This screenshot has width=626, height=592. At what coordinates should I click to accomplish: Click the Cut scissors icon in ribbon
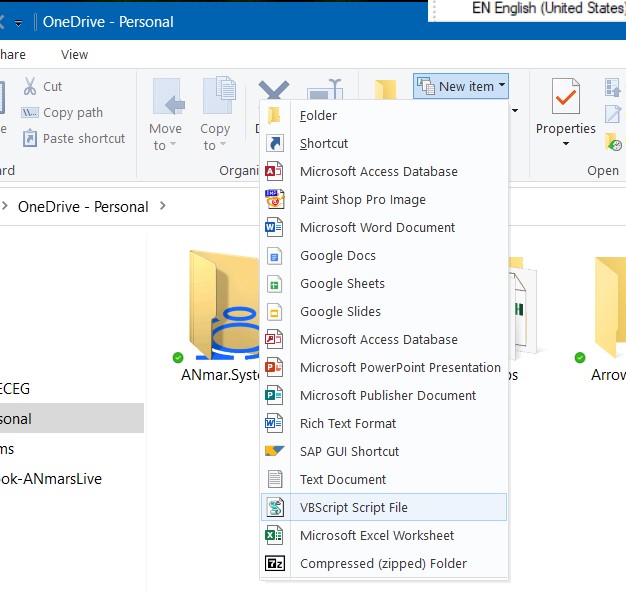30,87
